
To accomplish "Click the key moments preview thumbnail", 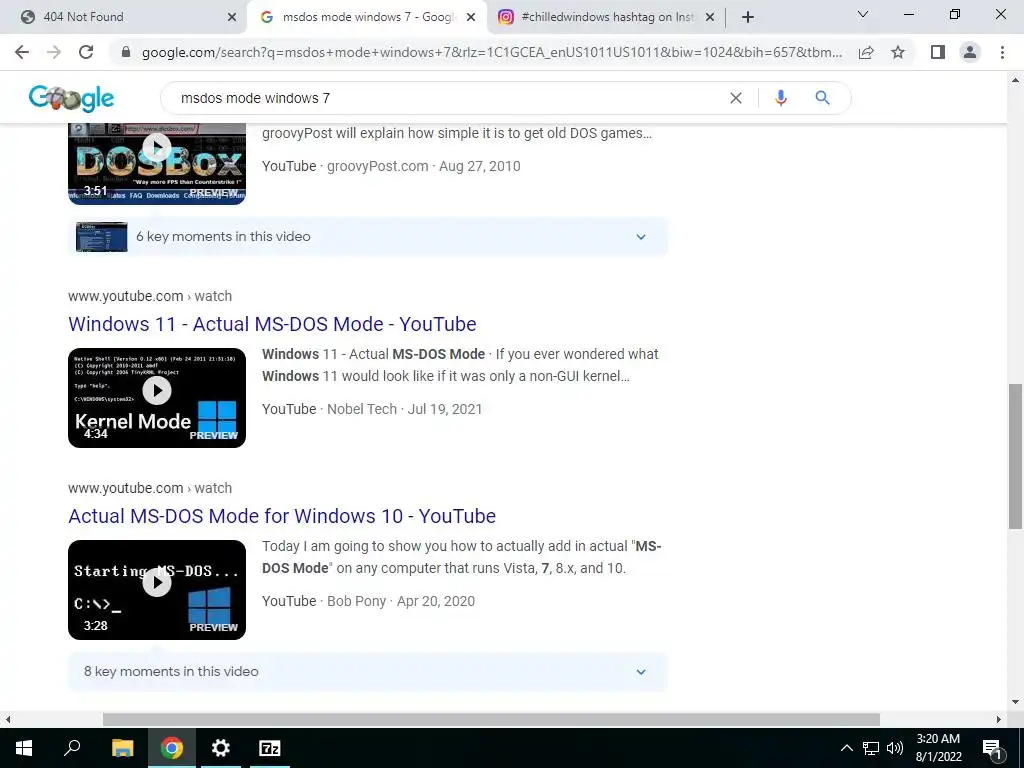I will coord(102,236).
